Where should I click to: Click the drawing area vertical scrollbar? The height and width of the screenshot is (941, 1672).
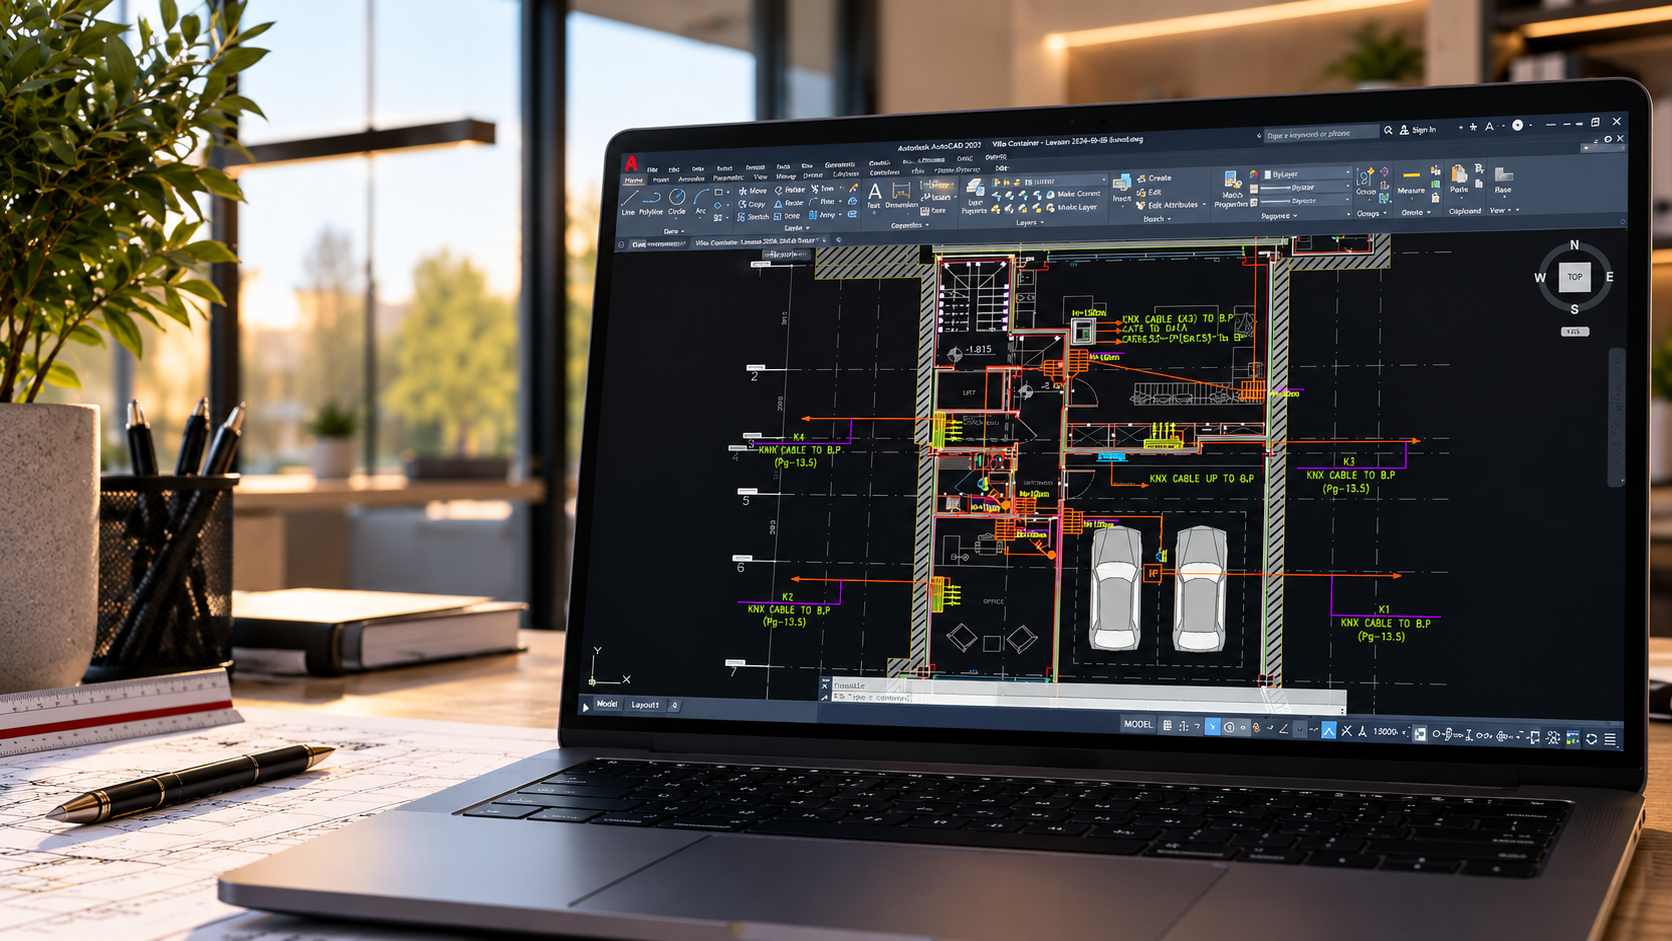(1615, 417)
